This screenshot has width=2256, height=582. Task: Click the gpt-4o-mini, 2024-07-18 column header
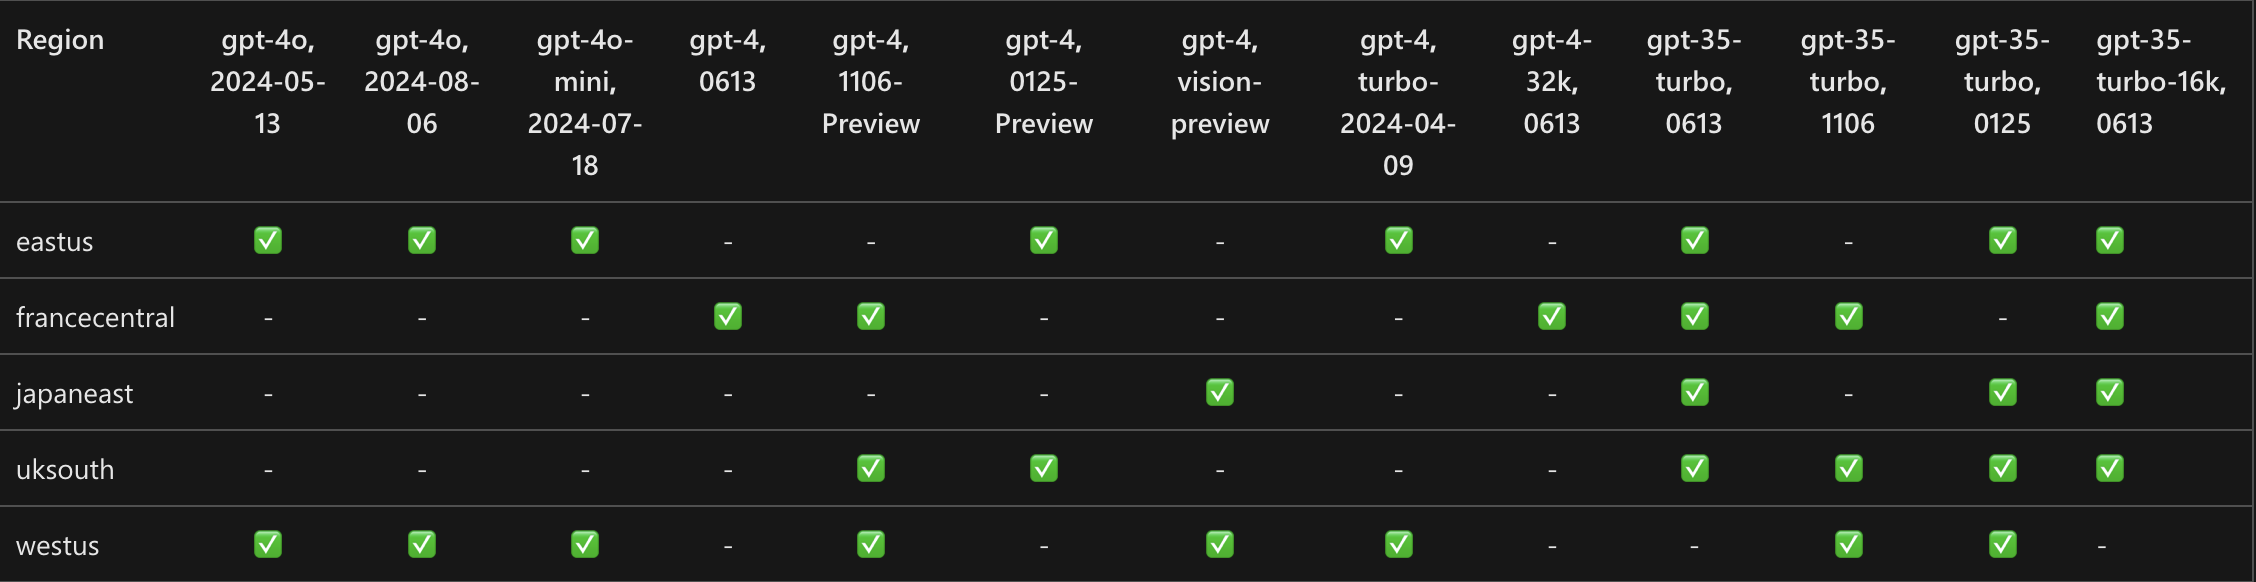(585, 102)
